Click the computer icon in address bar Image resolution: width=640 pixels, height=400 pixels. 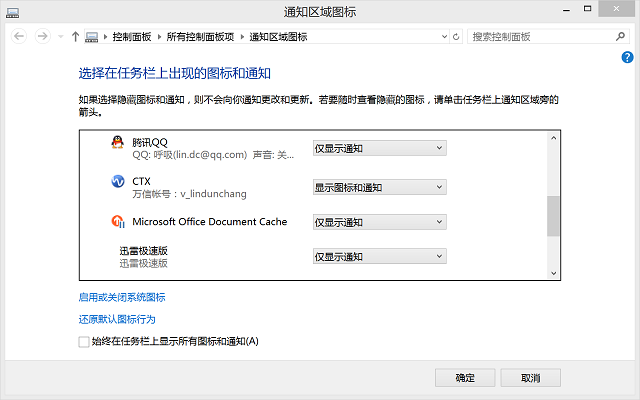pyautogui.click(x=91, y=37)
